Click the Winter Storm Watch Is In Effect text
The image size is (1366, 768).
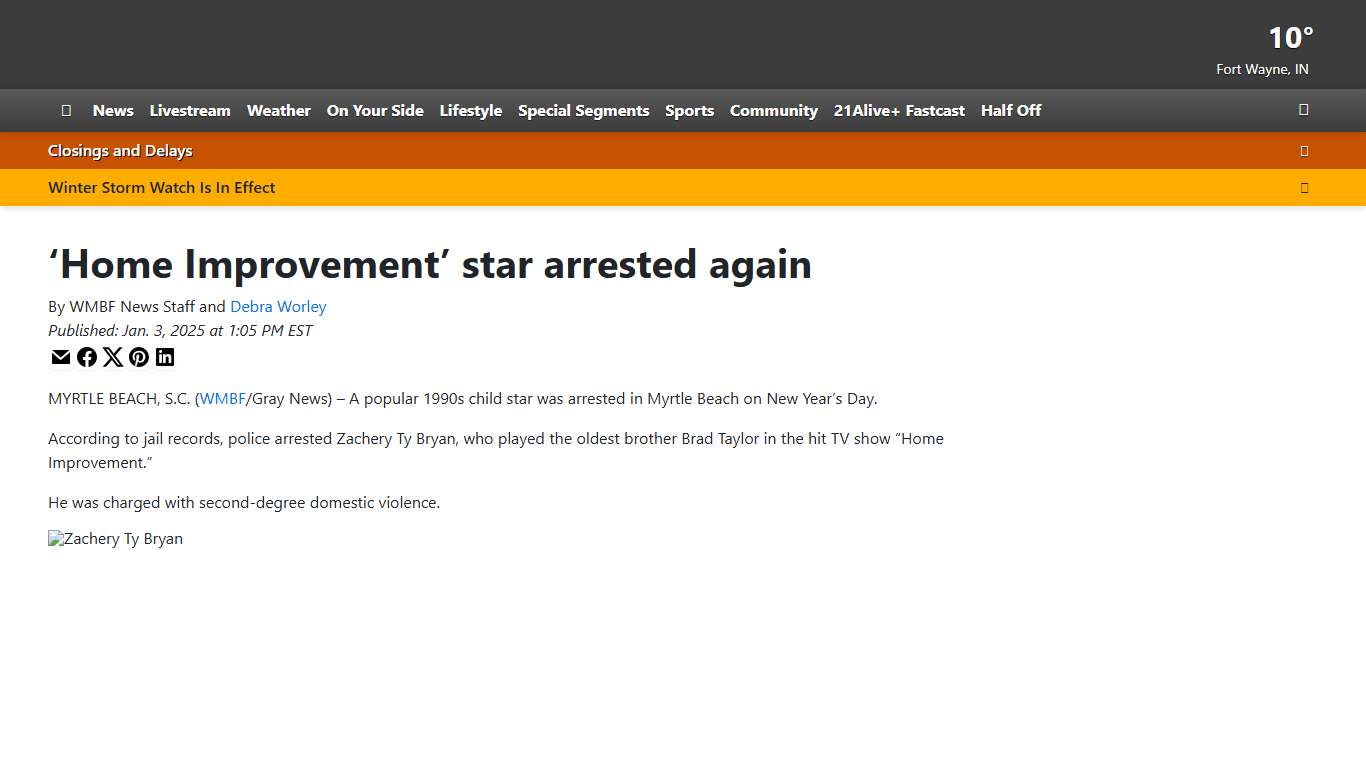pos(161,187)
